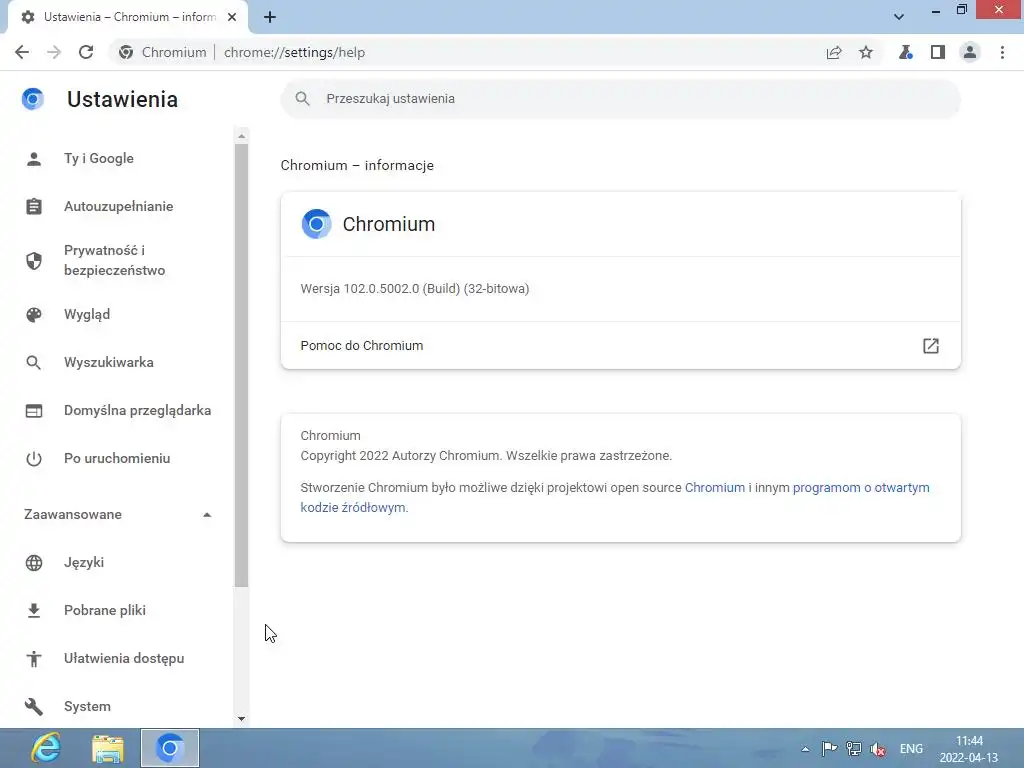Click the sidebar vertical scrollbar thumb
This screenshot has height=768, width=1024.
pyautogui.click(x=242, y=366)
